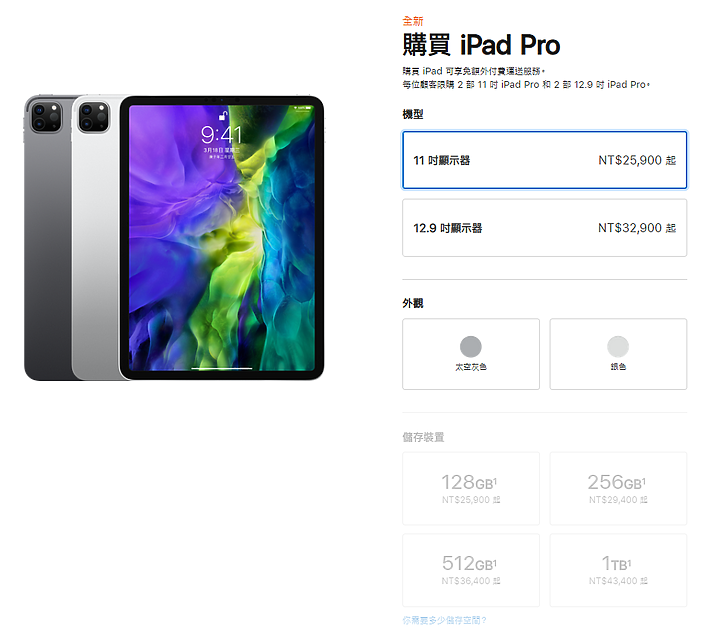Click the 9:41 clock on iPad screen
720x634 pixels.
221,135
